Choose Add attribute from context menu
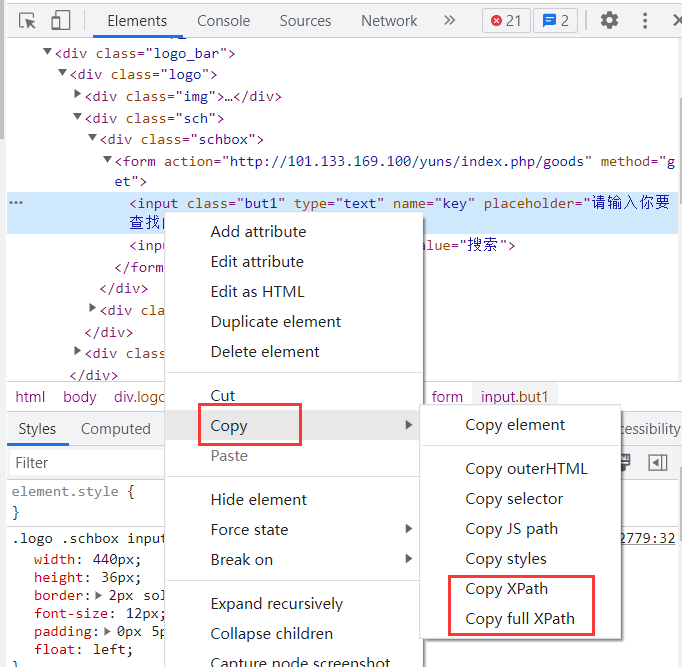682x667 pixels. pyautogui.click(x=258, y=232)
